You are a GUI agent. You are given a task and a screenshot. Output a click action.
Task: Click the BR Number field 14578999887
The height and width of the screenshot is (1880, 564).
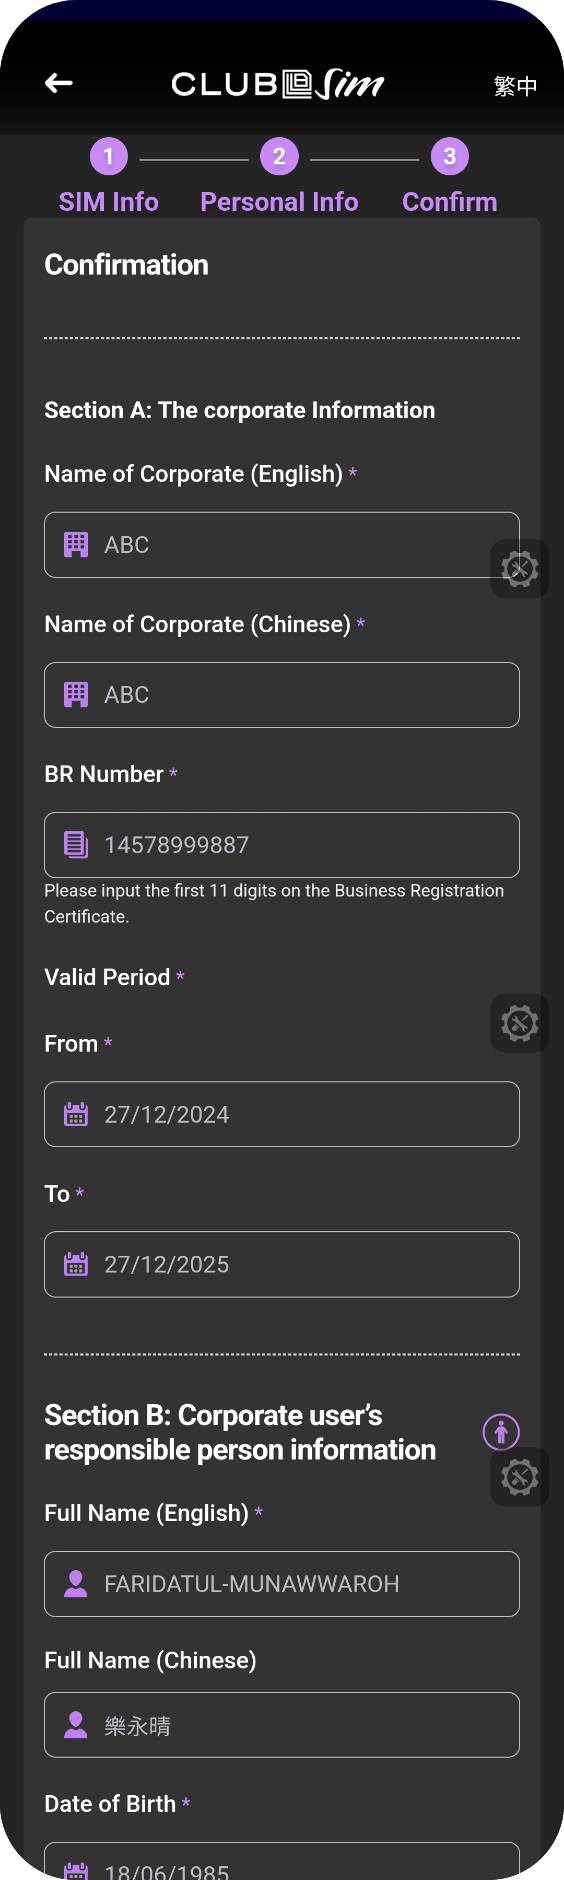click(282, 845)
